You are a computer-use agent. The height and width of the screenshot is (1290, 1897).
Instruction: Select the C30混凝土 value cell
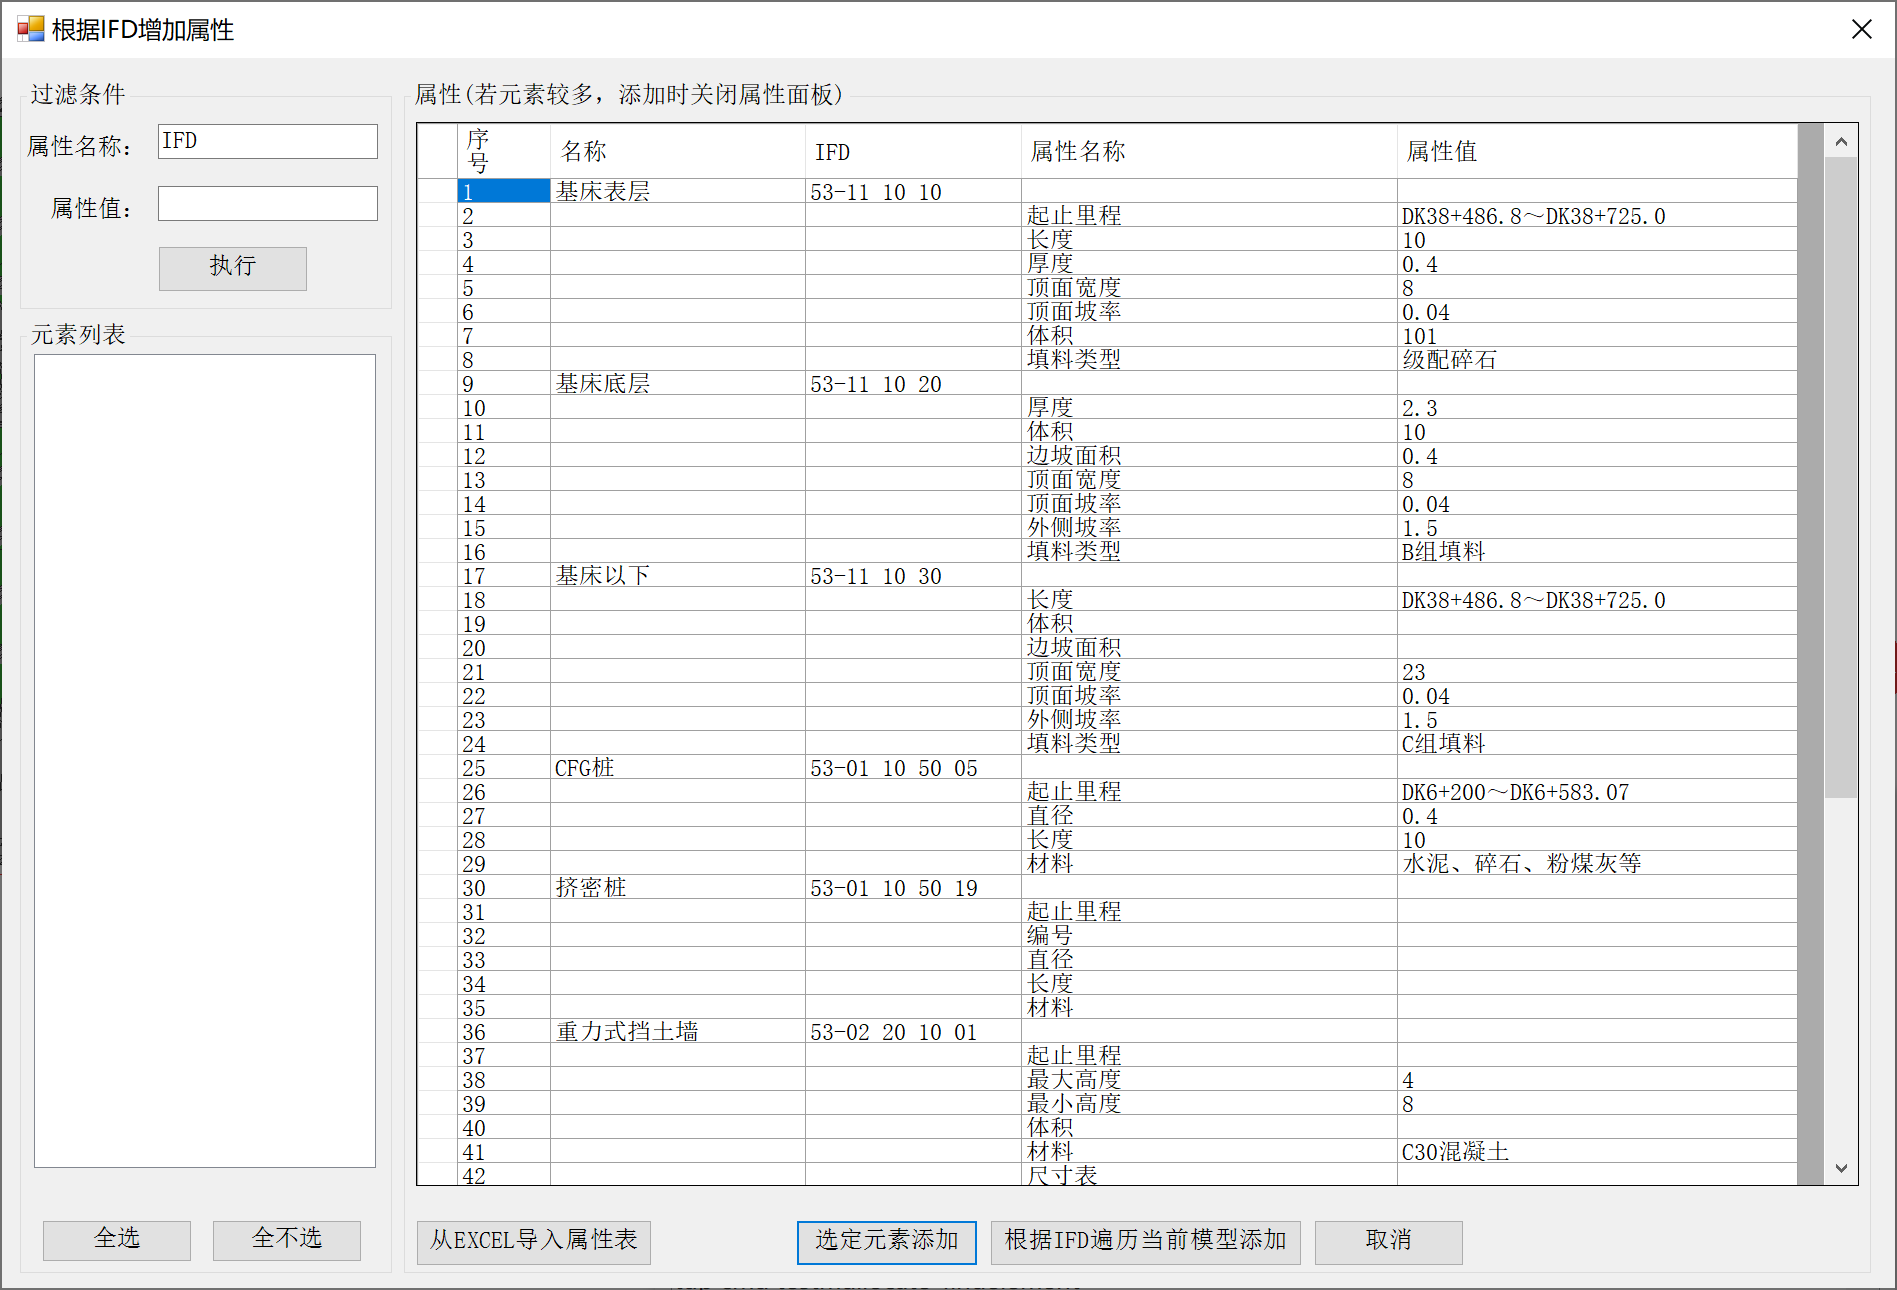click(1595, 1152)
